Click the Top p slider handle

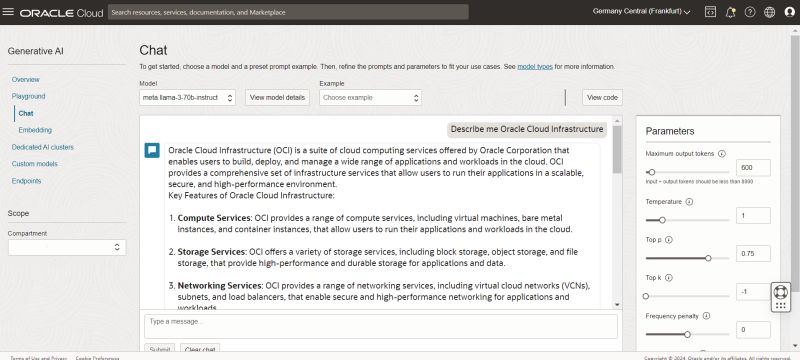(708, 258)
